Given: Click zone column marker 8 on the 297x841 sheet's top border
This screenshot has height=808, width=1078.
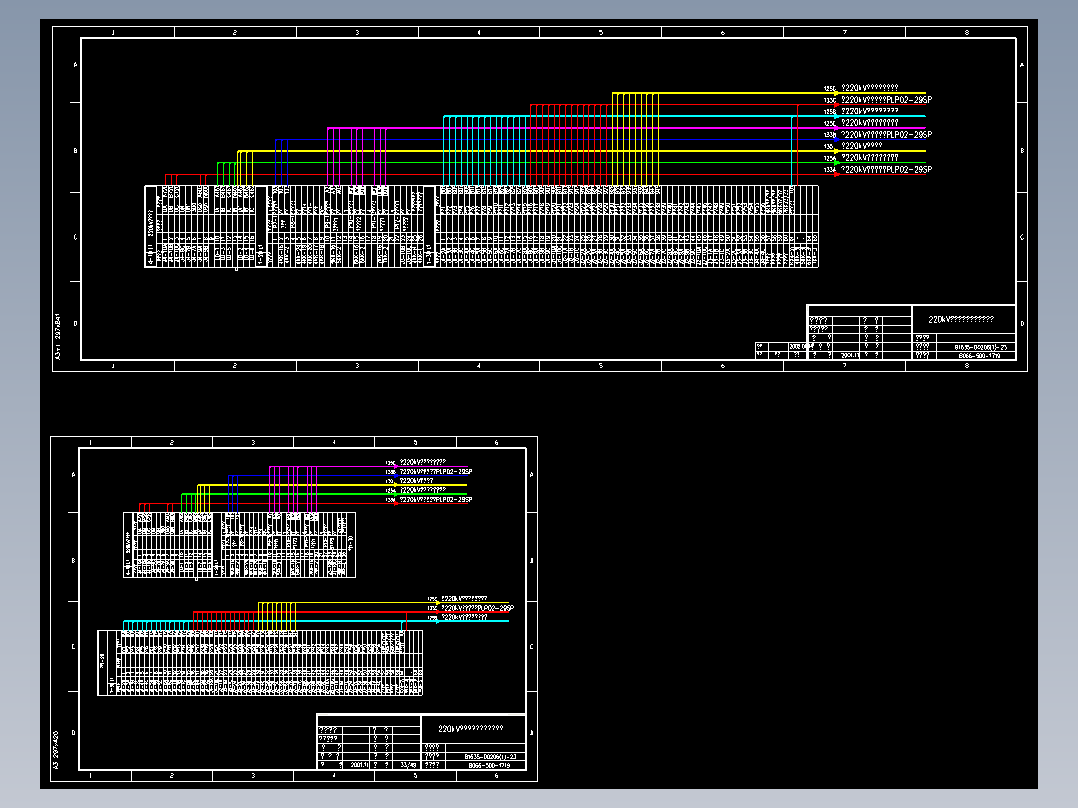Looking at the screenshot, I should tap(967, 32).
